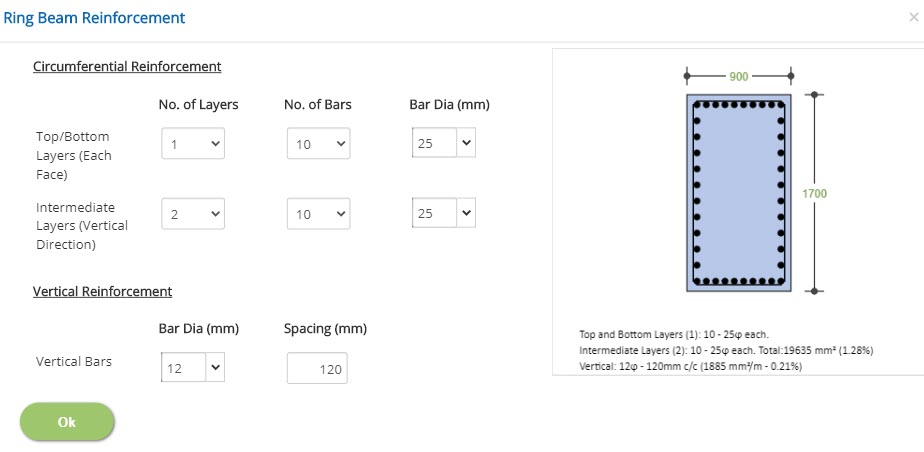This screenshot has height=452, width=924.
Task: Click the Ring Beam Reinforcement title
Action: (94, 18)
